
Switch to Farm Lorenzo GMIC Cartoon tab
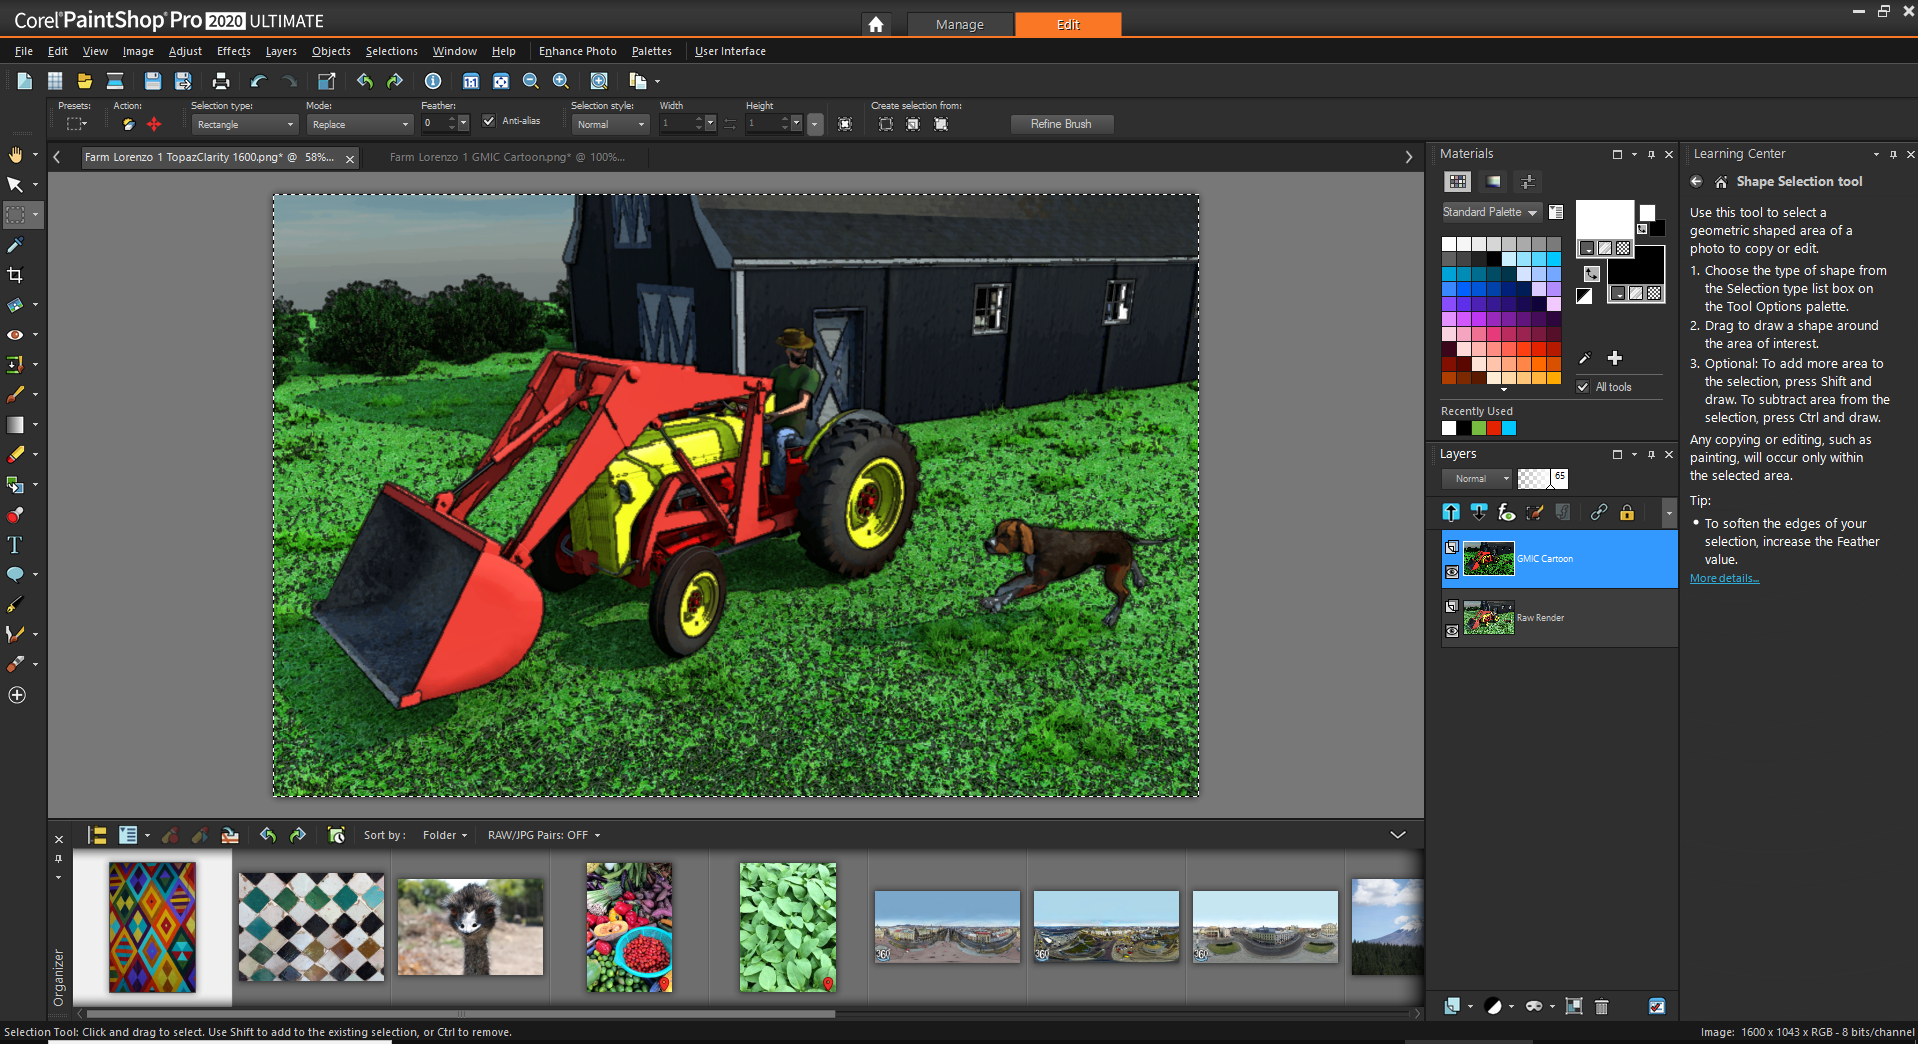pos(507,157)
